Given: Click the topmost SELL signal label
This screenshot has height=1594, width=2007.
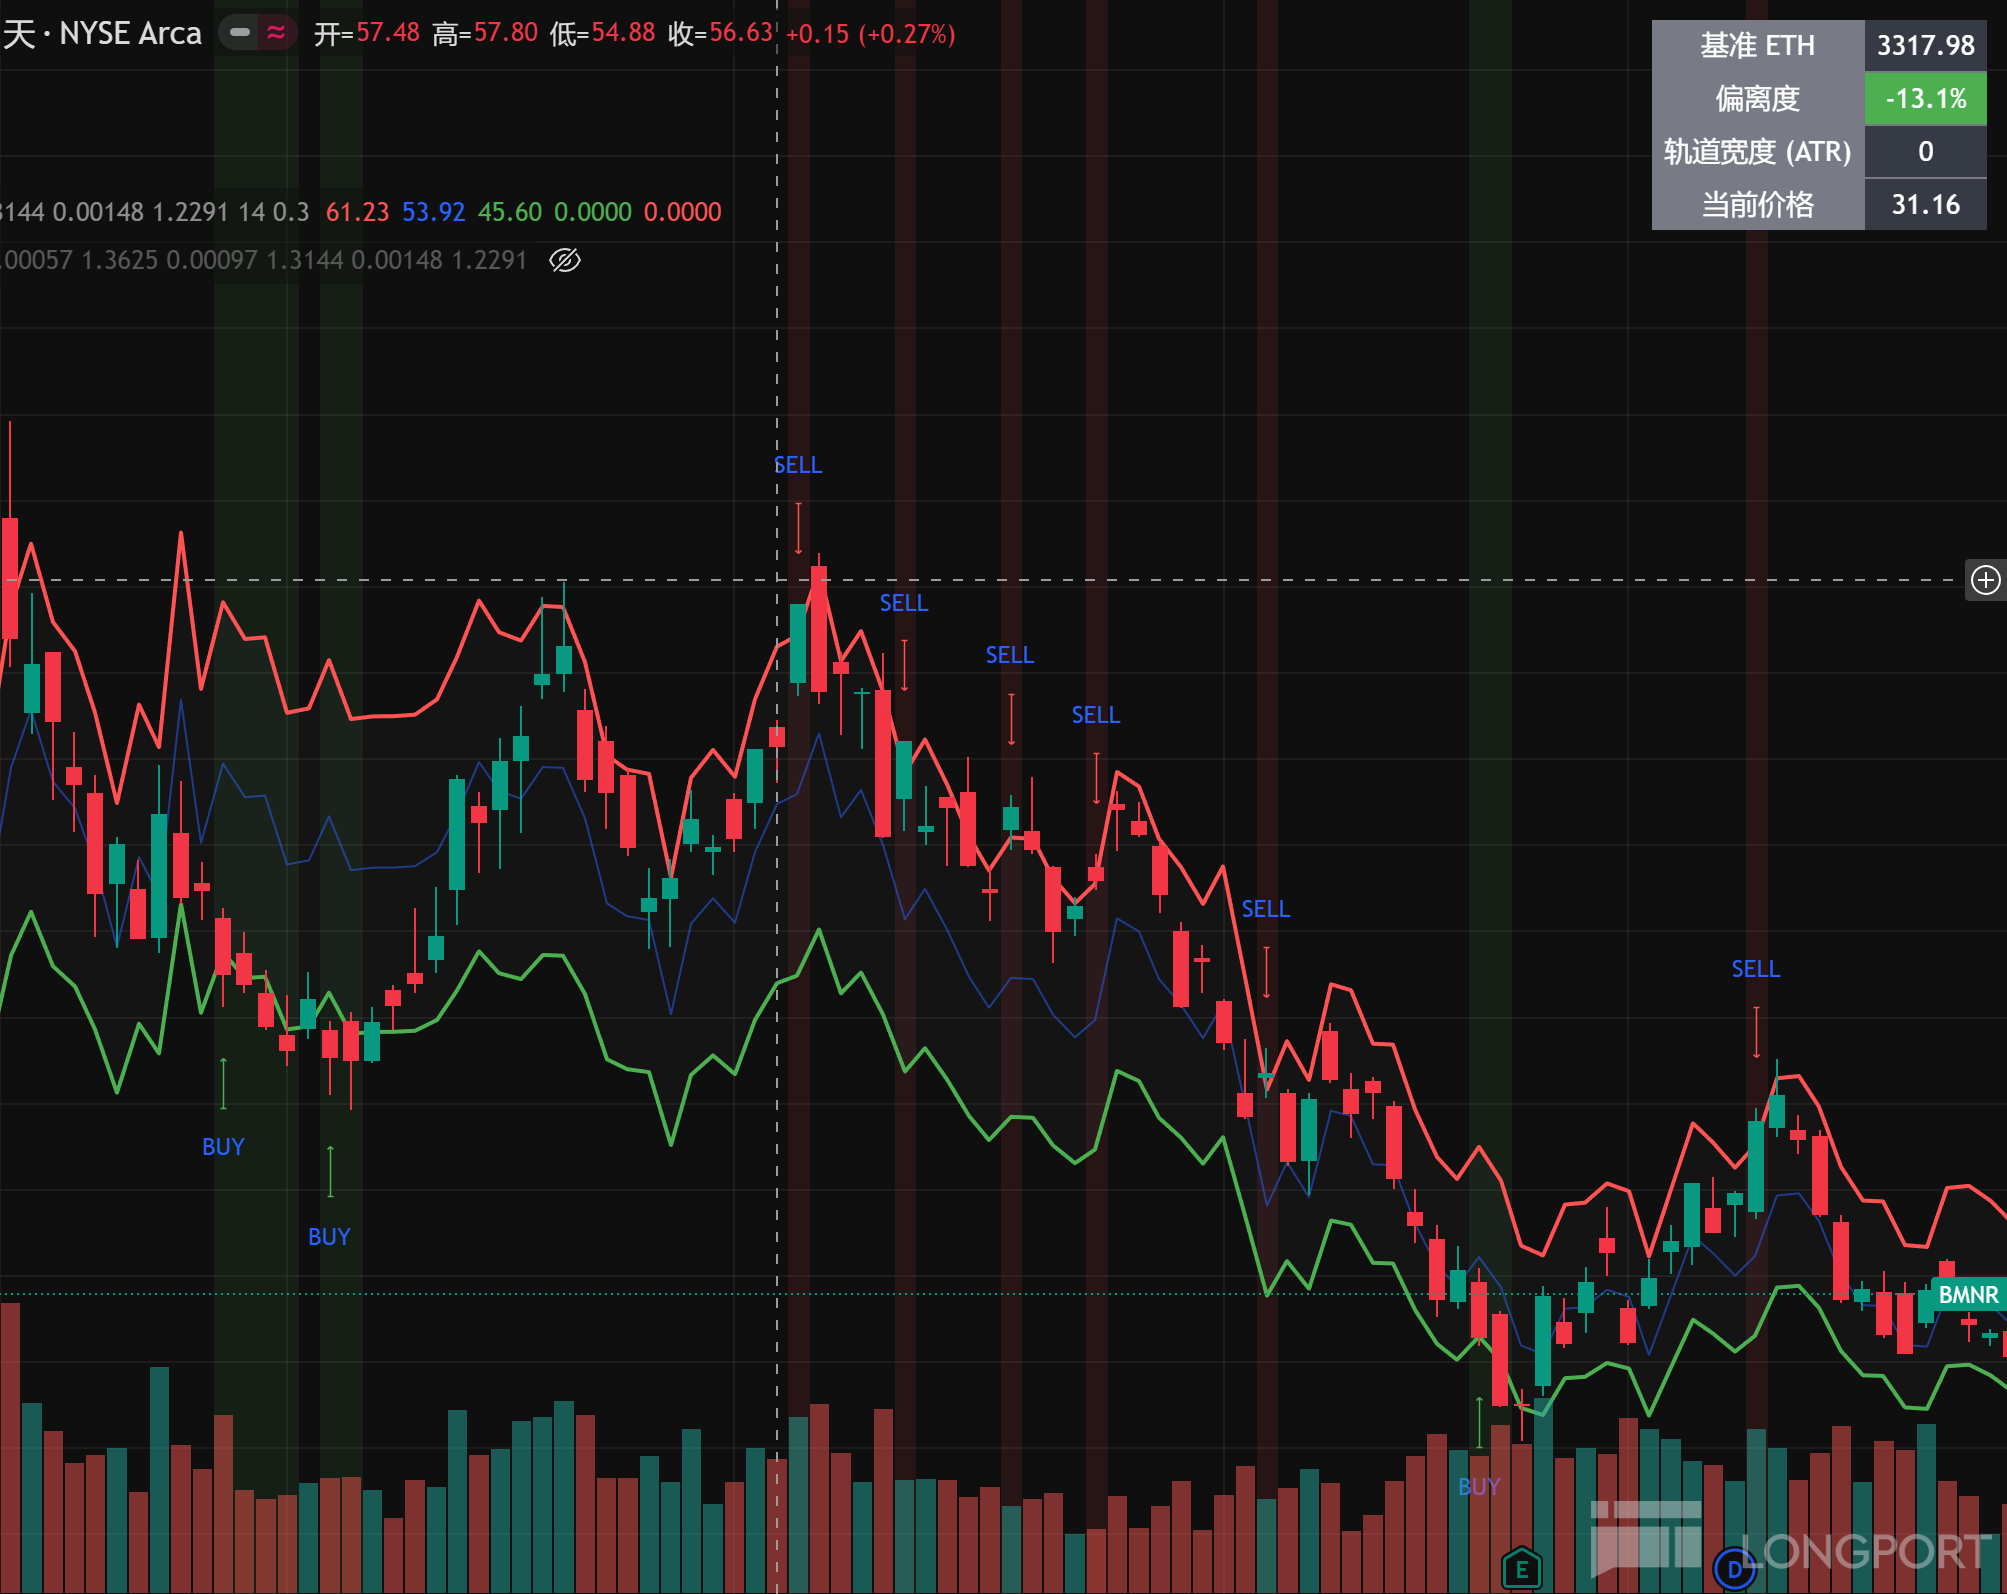Looking at the screenshot, I should tap(798, 465).
